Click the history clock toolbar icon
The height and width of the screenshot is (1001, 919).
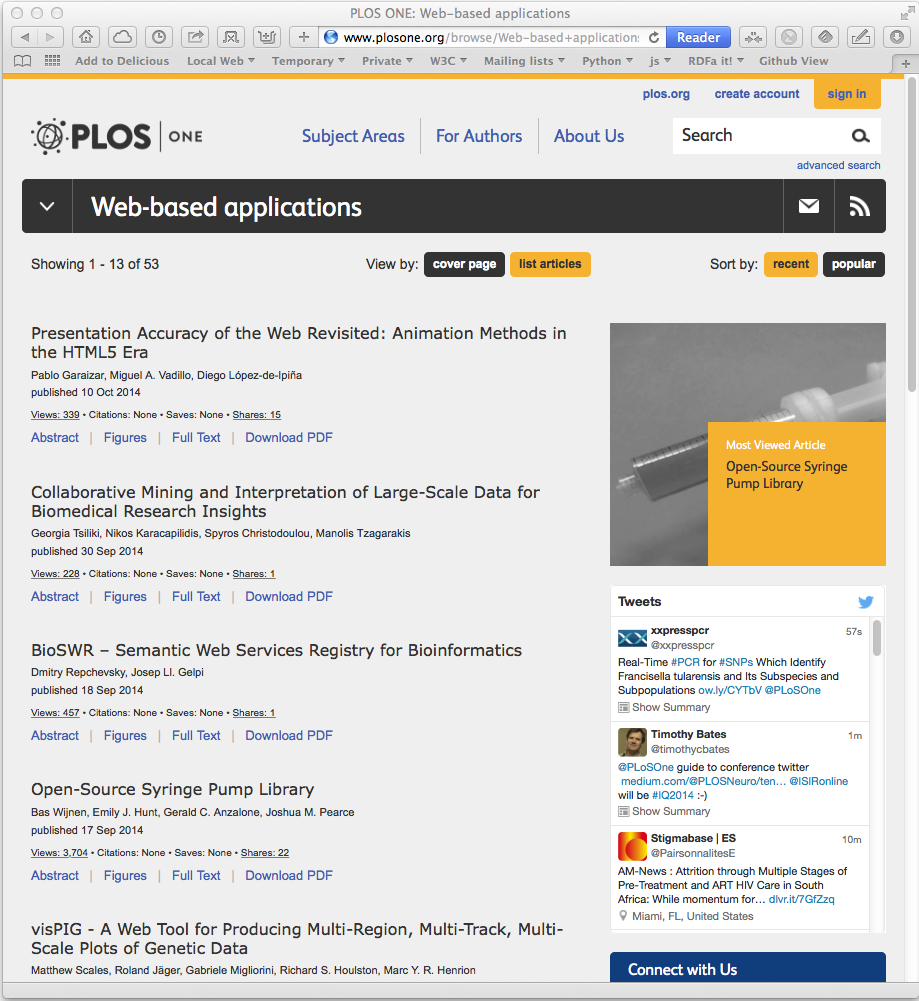click(x=158, y=37)
